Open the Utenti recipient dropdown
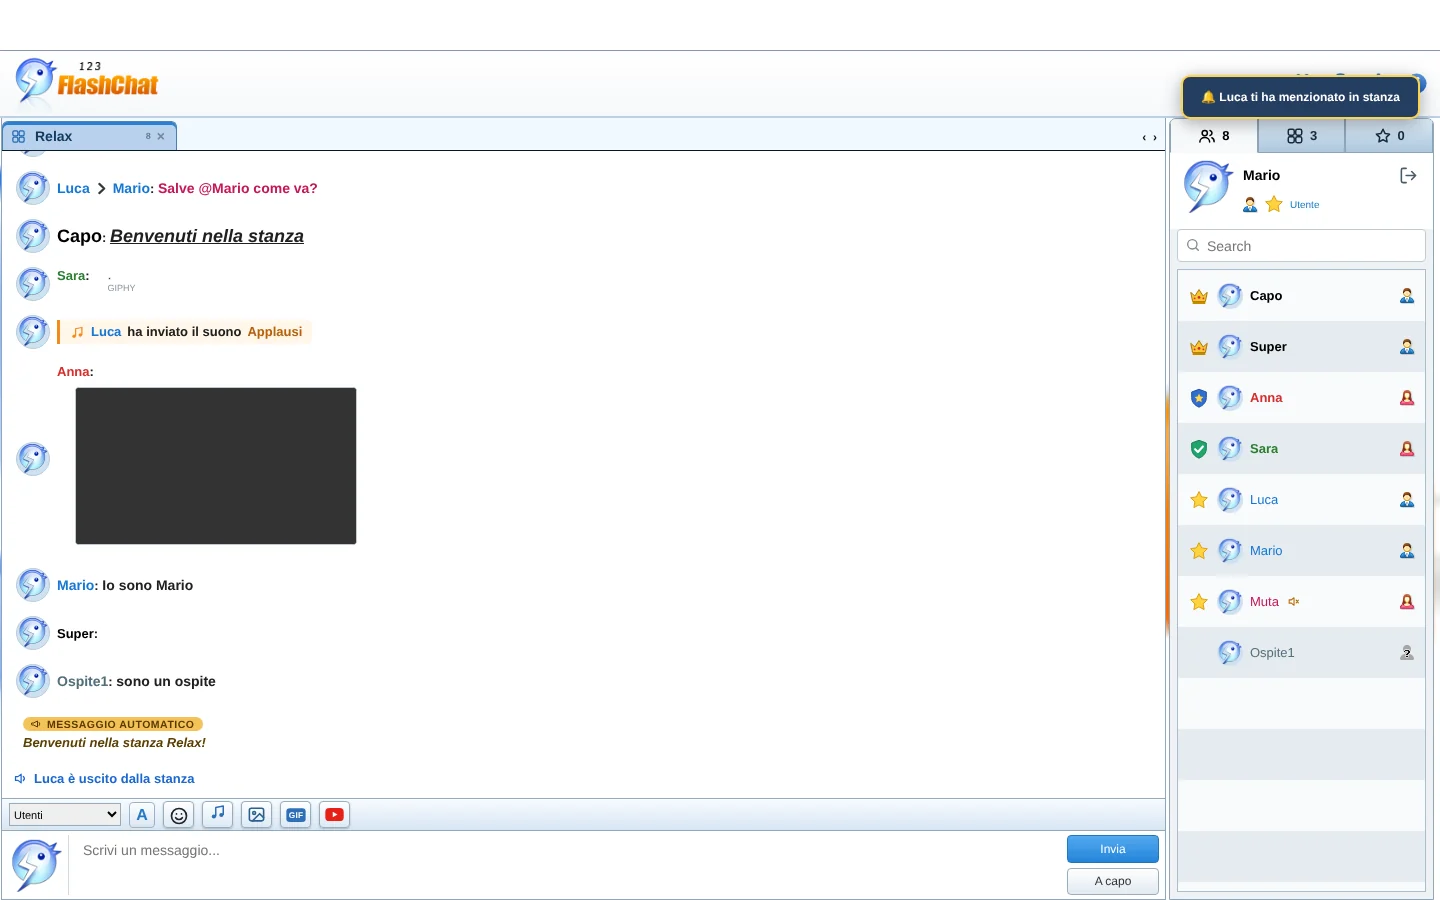The height and width of the screenshot is (900, 1440). point(65,815)
